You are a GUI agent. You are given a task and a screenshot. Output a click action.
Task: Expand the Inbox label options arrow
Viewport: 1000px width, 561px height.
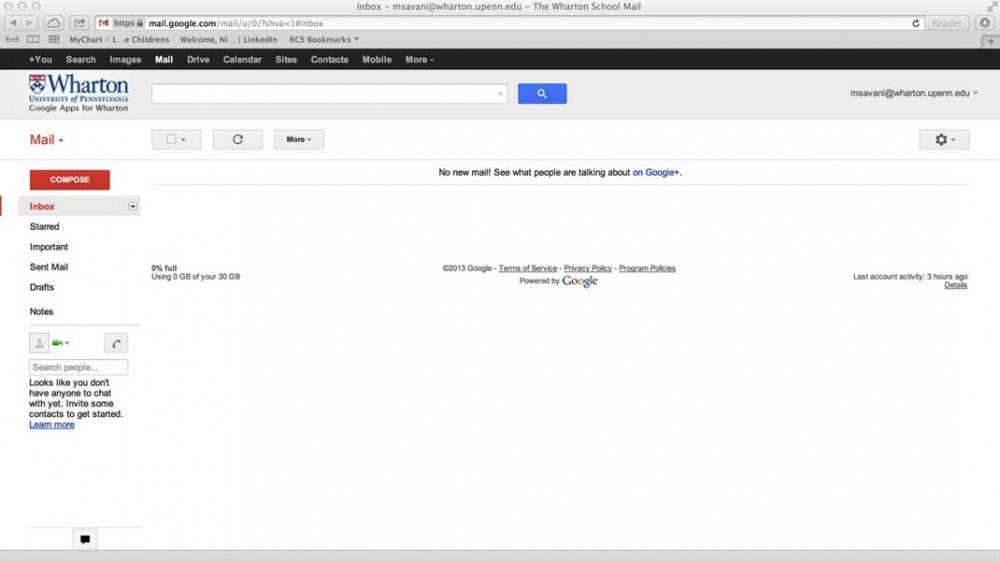point(133,206)
